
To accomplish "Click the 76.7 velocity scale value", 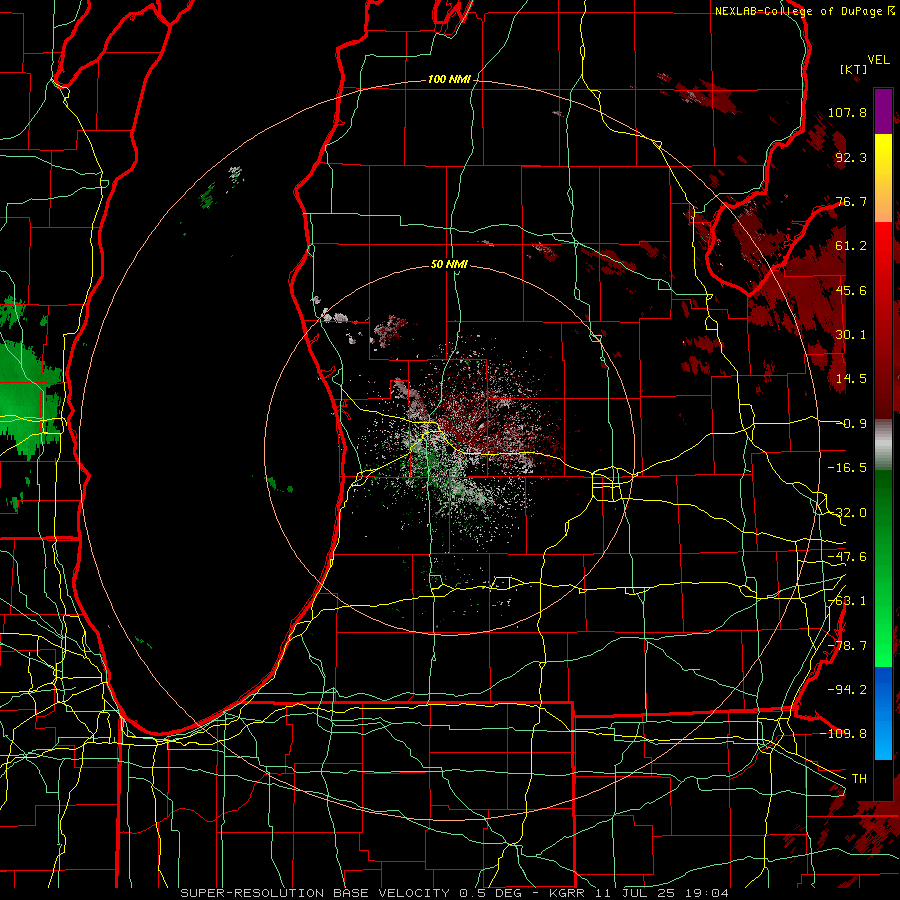I will tap(851, 201).
